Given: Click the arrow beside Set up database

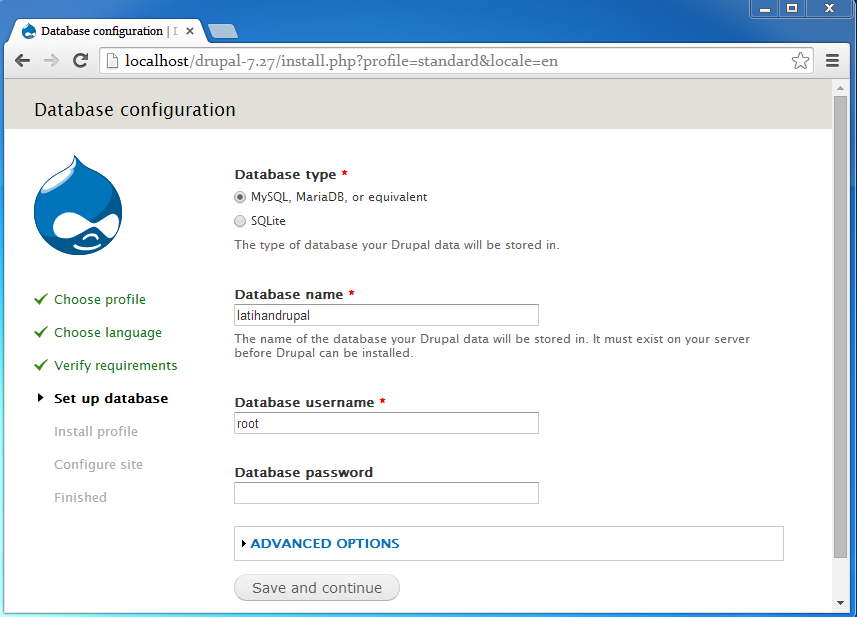Looking at the screenshot, I should pyautogui.click(x=40, y=398).
